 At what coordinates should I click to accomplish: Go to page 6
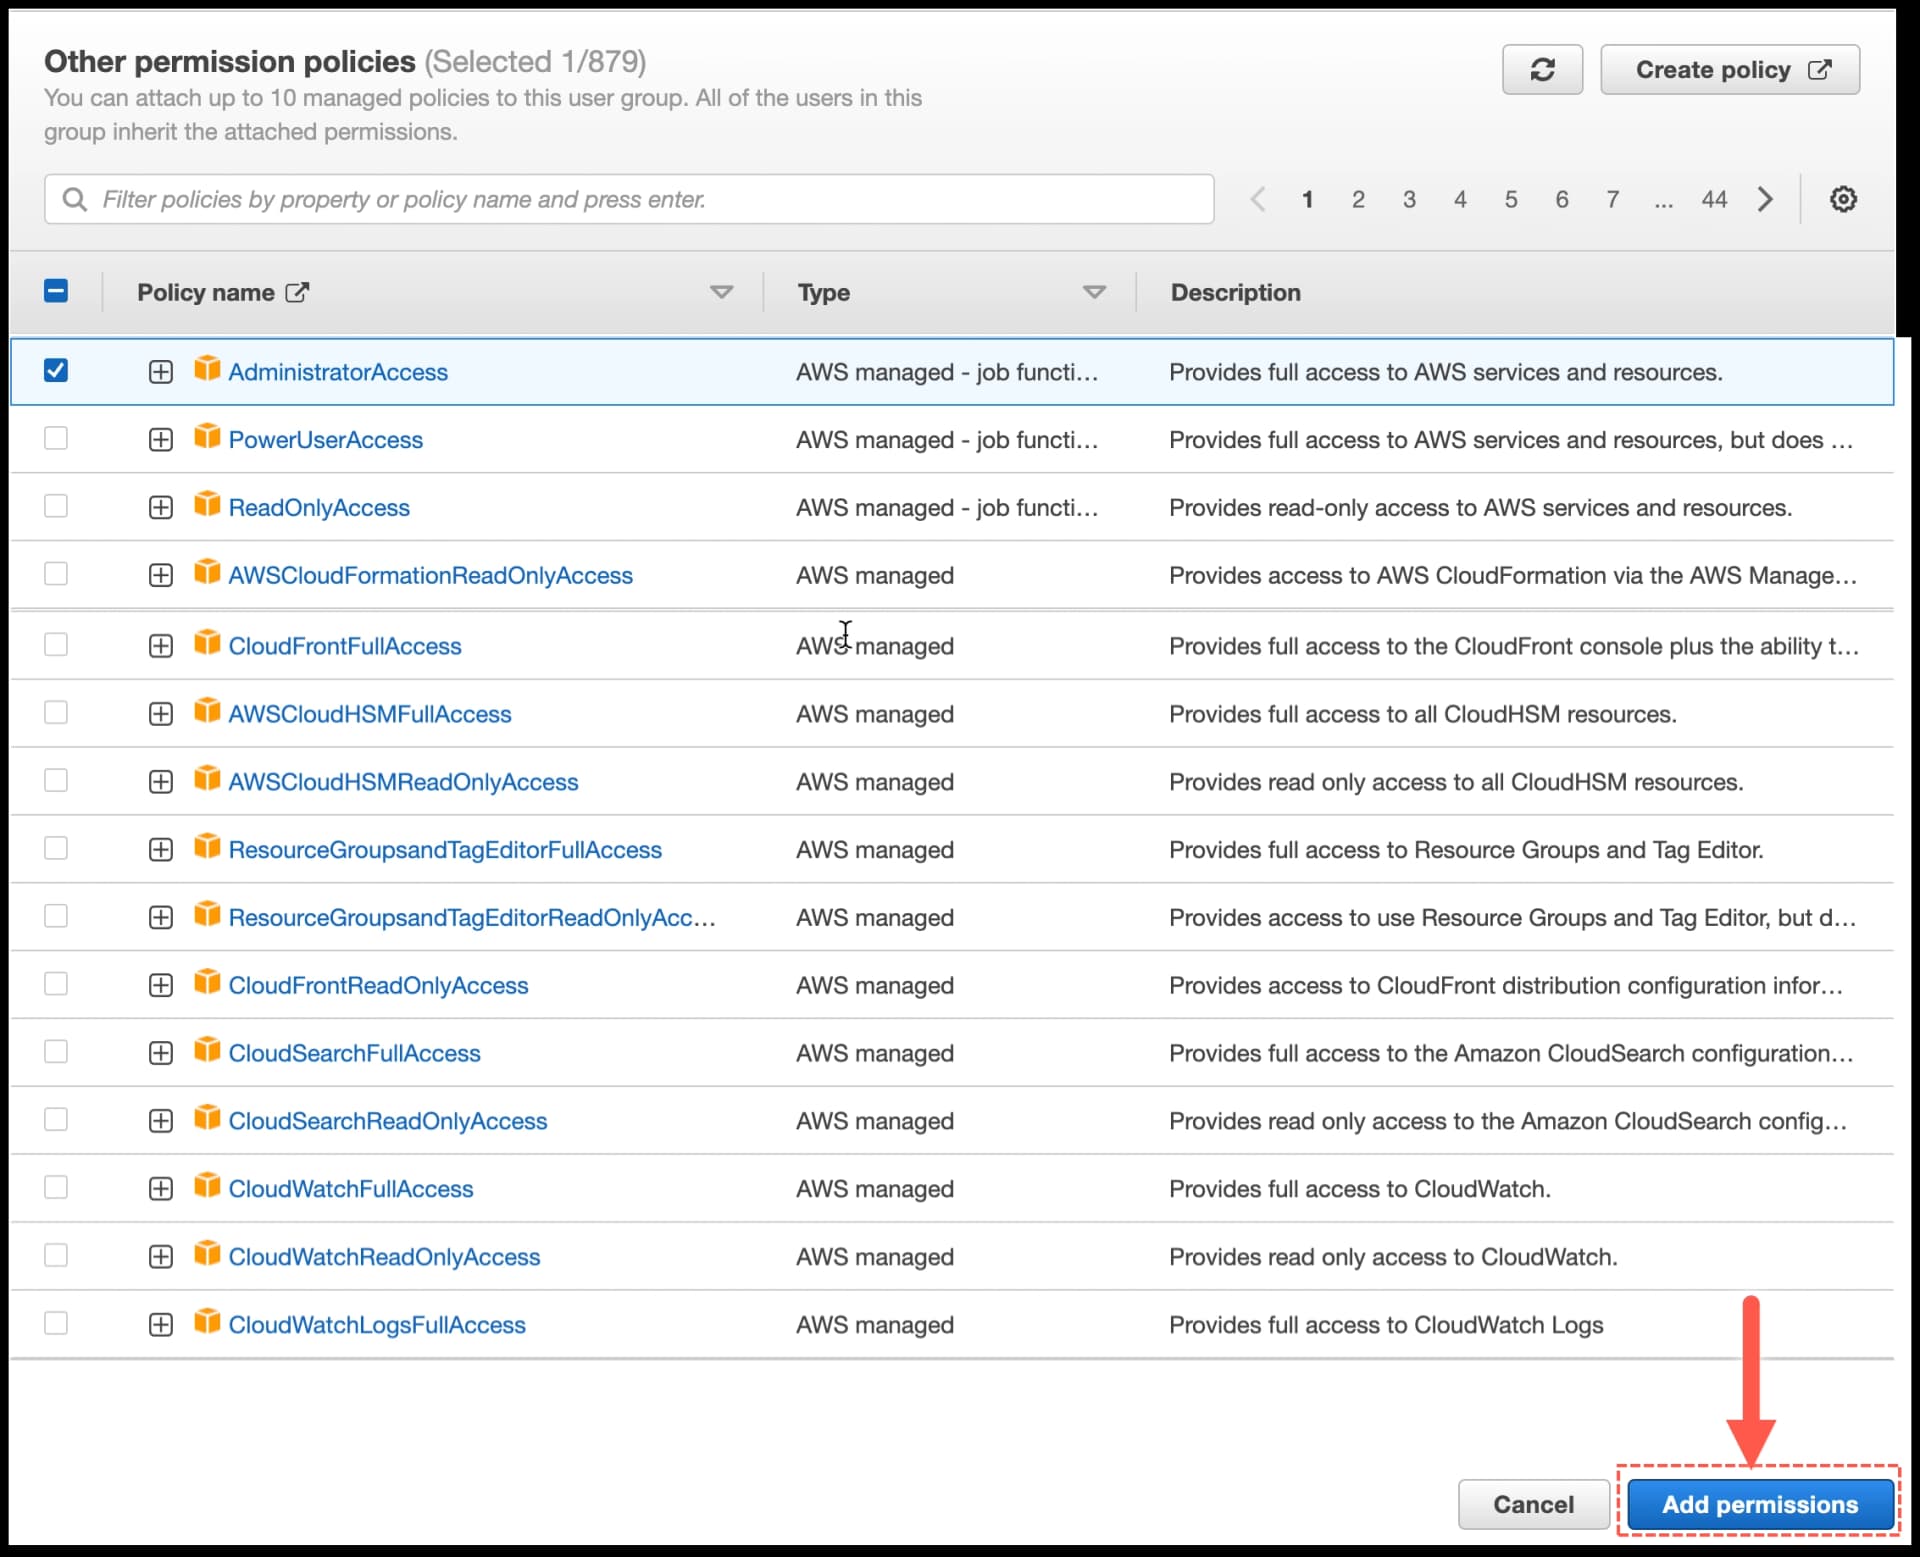tap(1562, 199)
